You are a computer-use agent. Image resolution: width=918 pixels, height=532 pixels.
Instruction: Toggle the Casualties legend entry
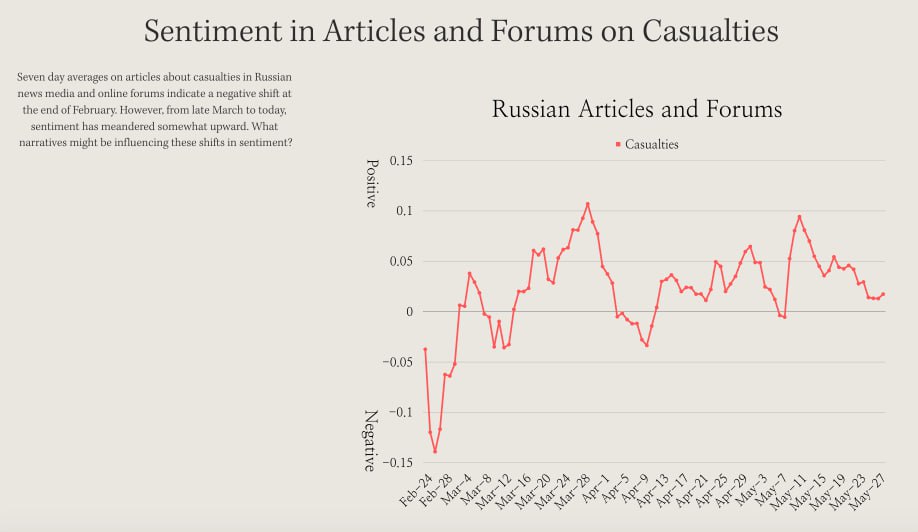coord(651,144)
